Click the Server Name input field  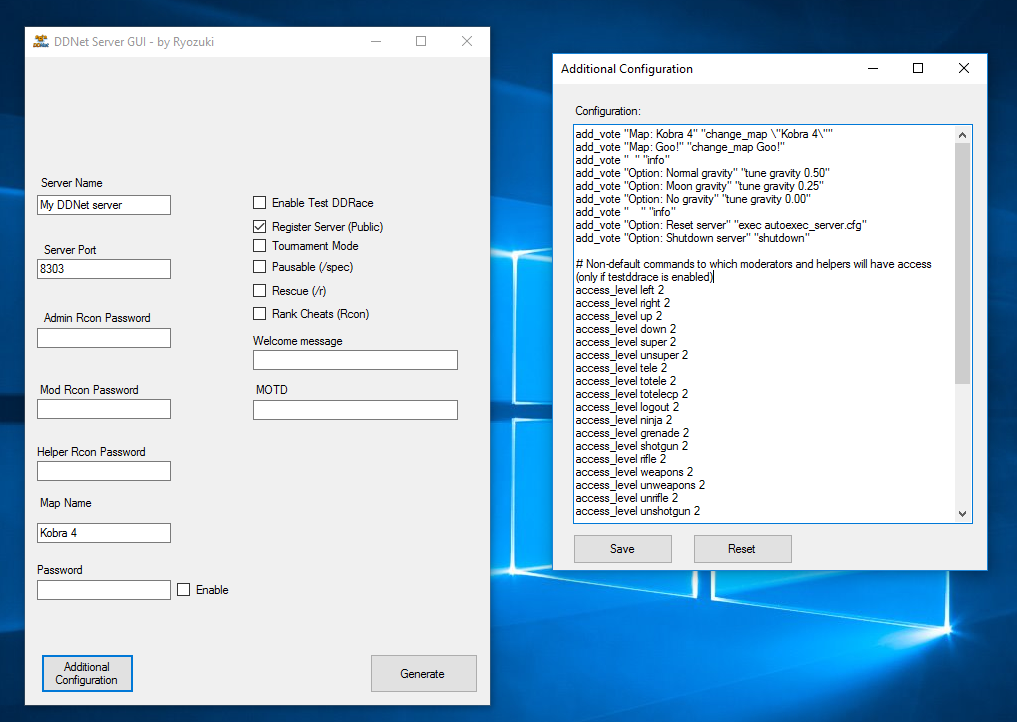click(104, 205)
